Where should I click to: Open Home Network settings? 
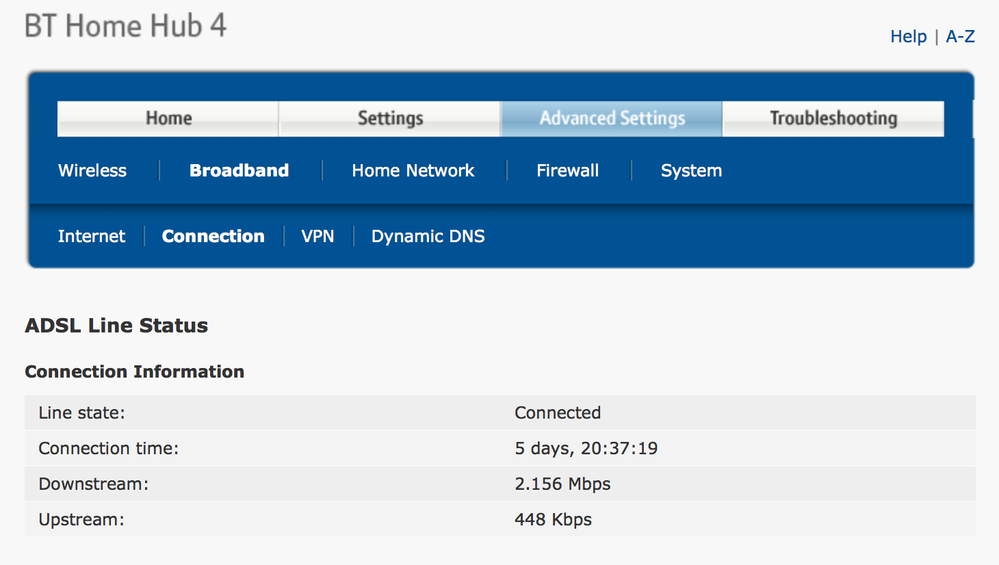413,171
